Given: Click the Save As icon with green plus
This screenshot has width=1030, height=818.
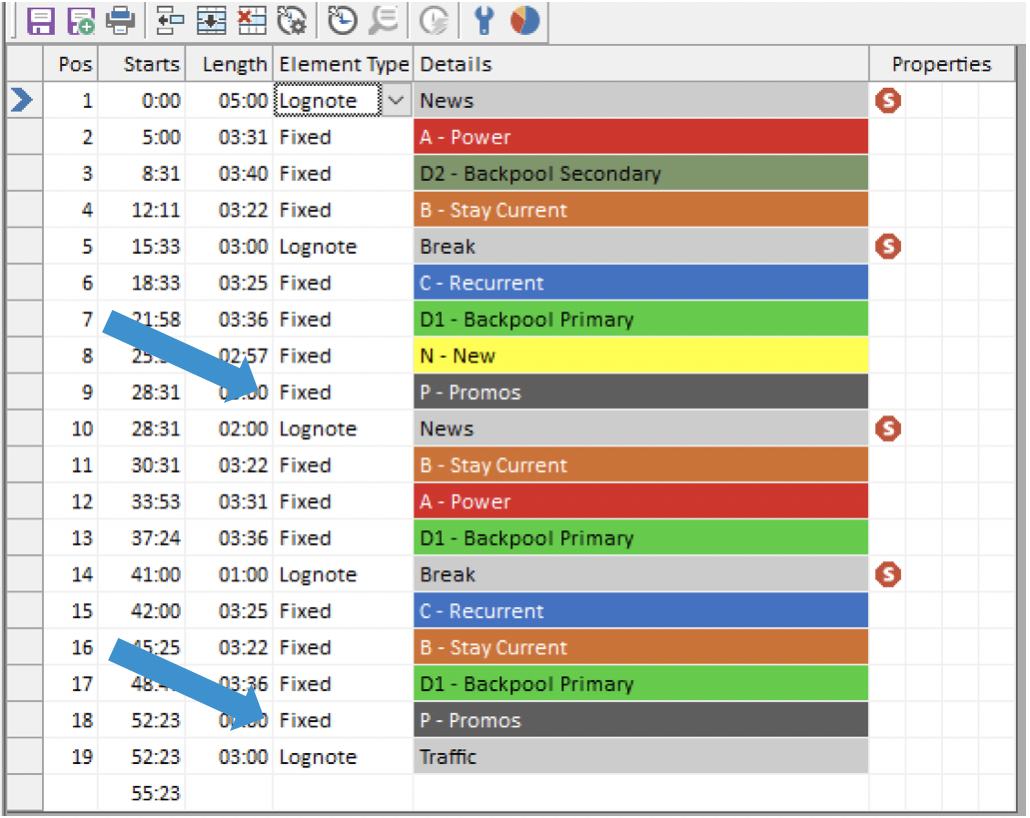Looking at the screenshot, I should coord(80,20).
